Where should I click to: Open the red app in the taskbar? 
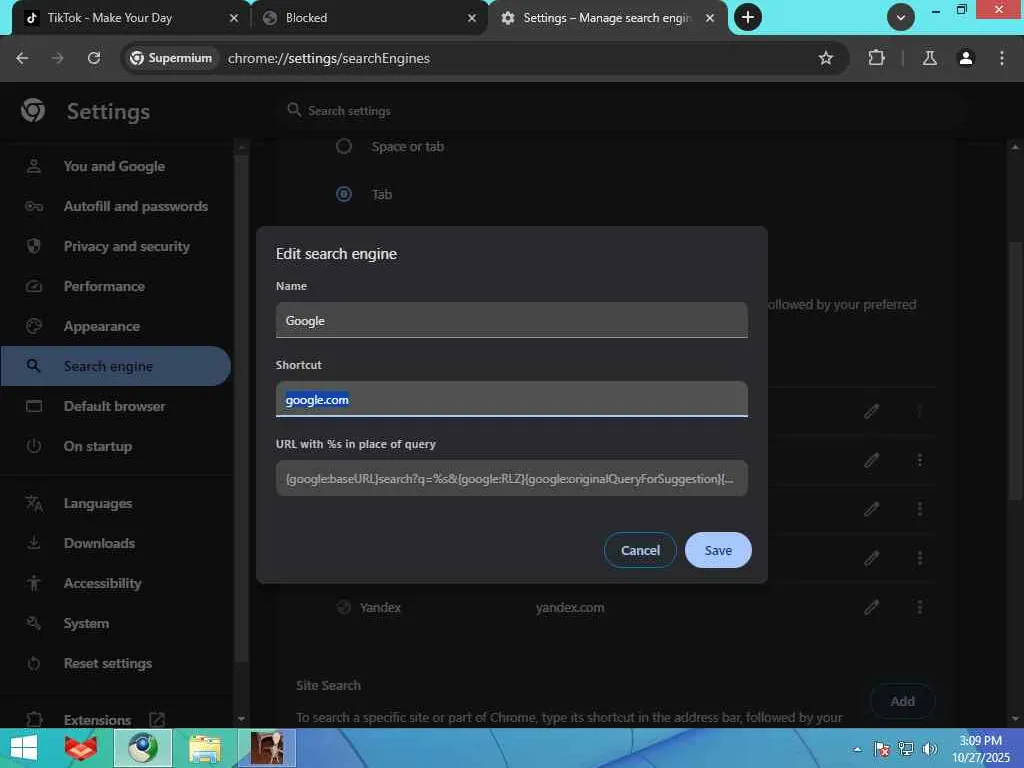point(80,748)
